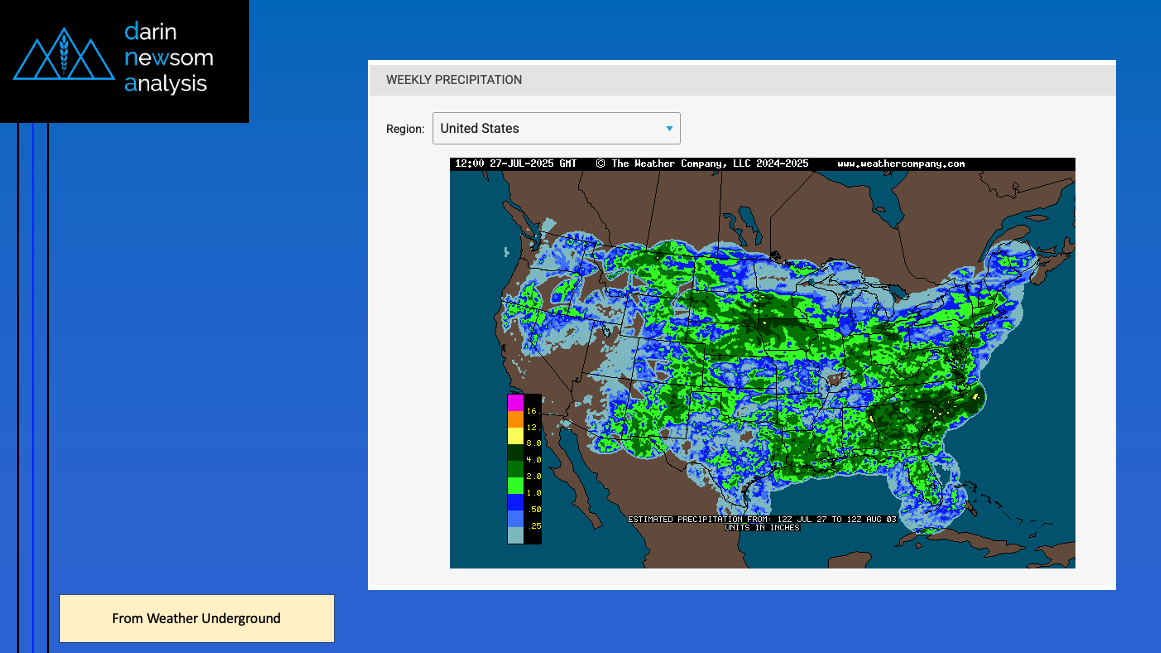
Task: Click the darin newsom analysis text
Action: coord(168,58)
